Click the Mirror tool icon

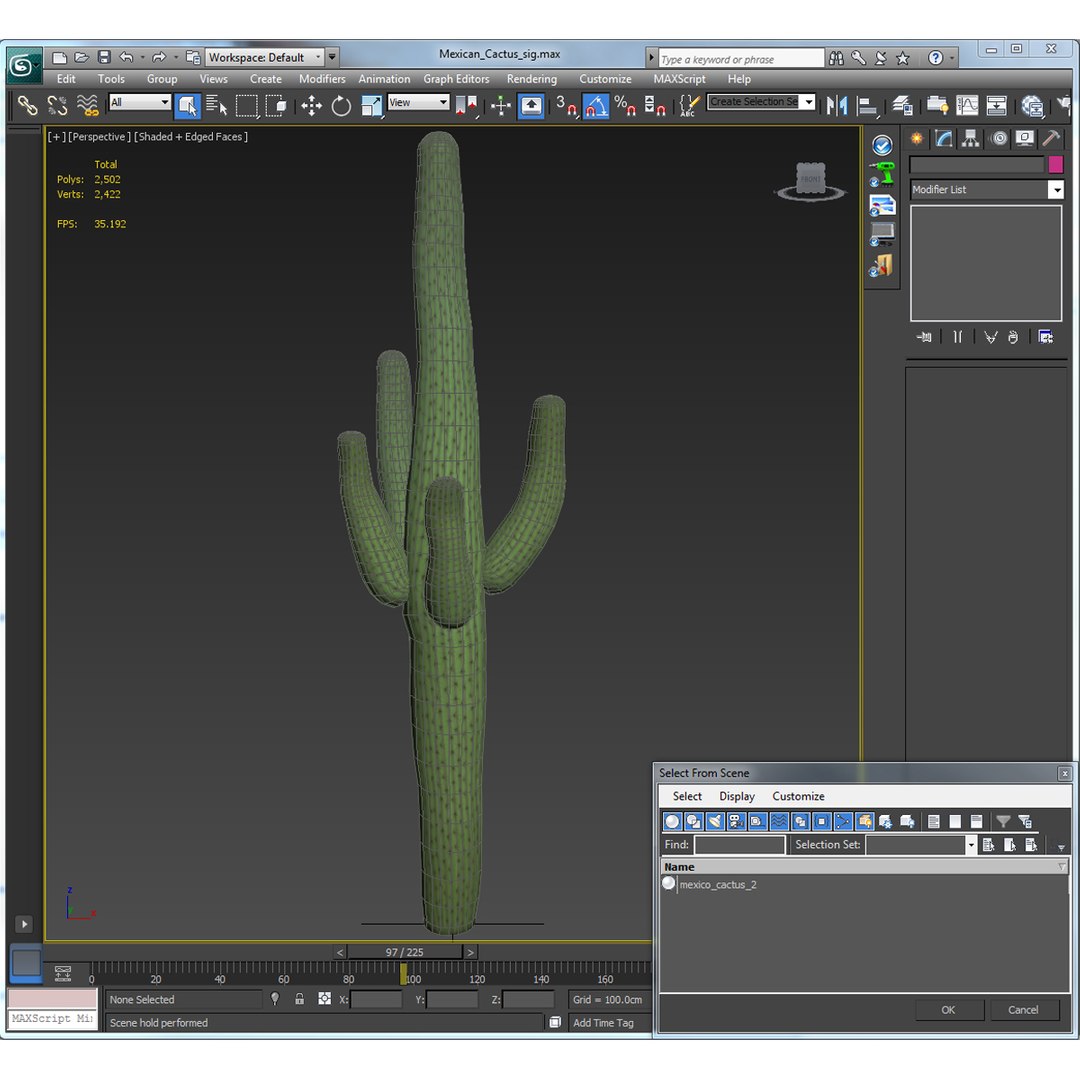click(x=837, y=105)
